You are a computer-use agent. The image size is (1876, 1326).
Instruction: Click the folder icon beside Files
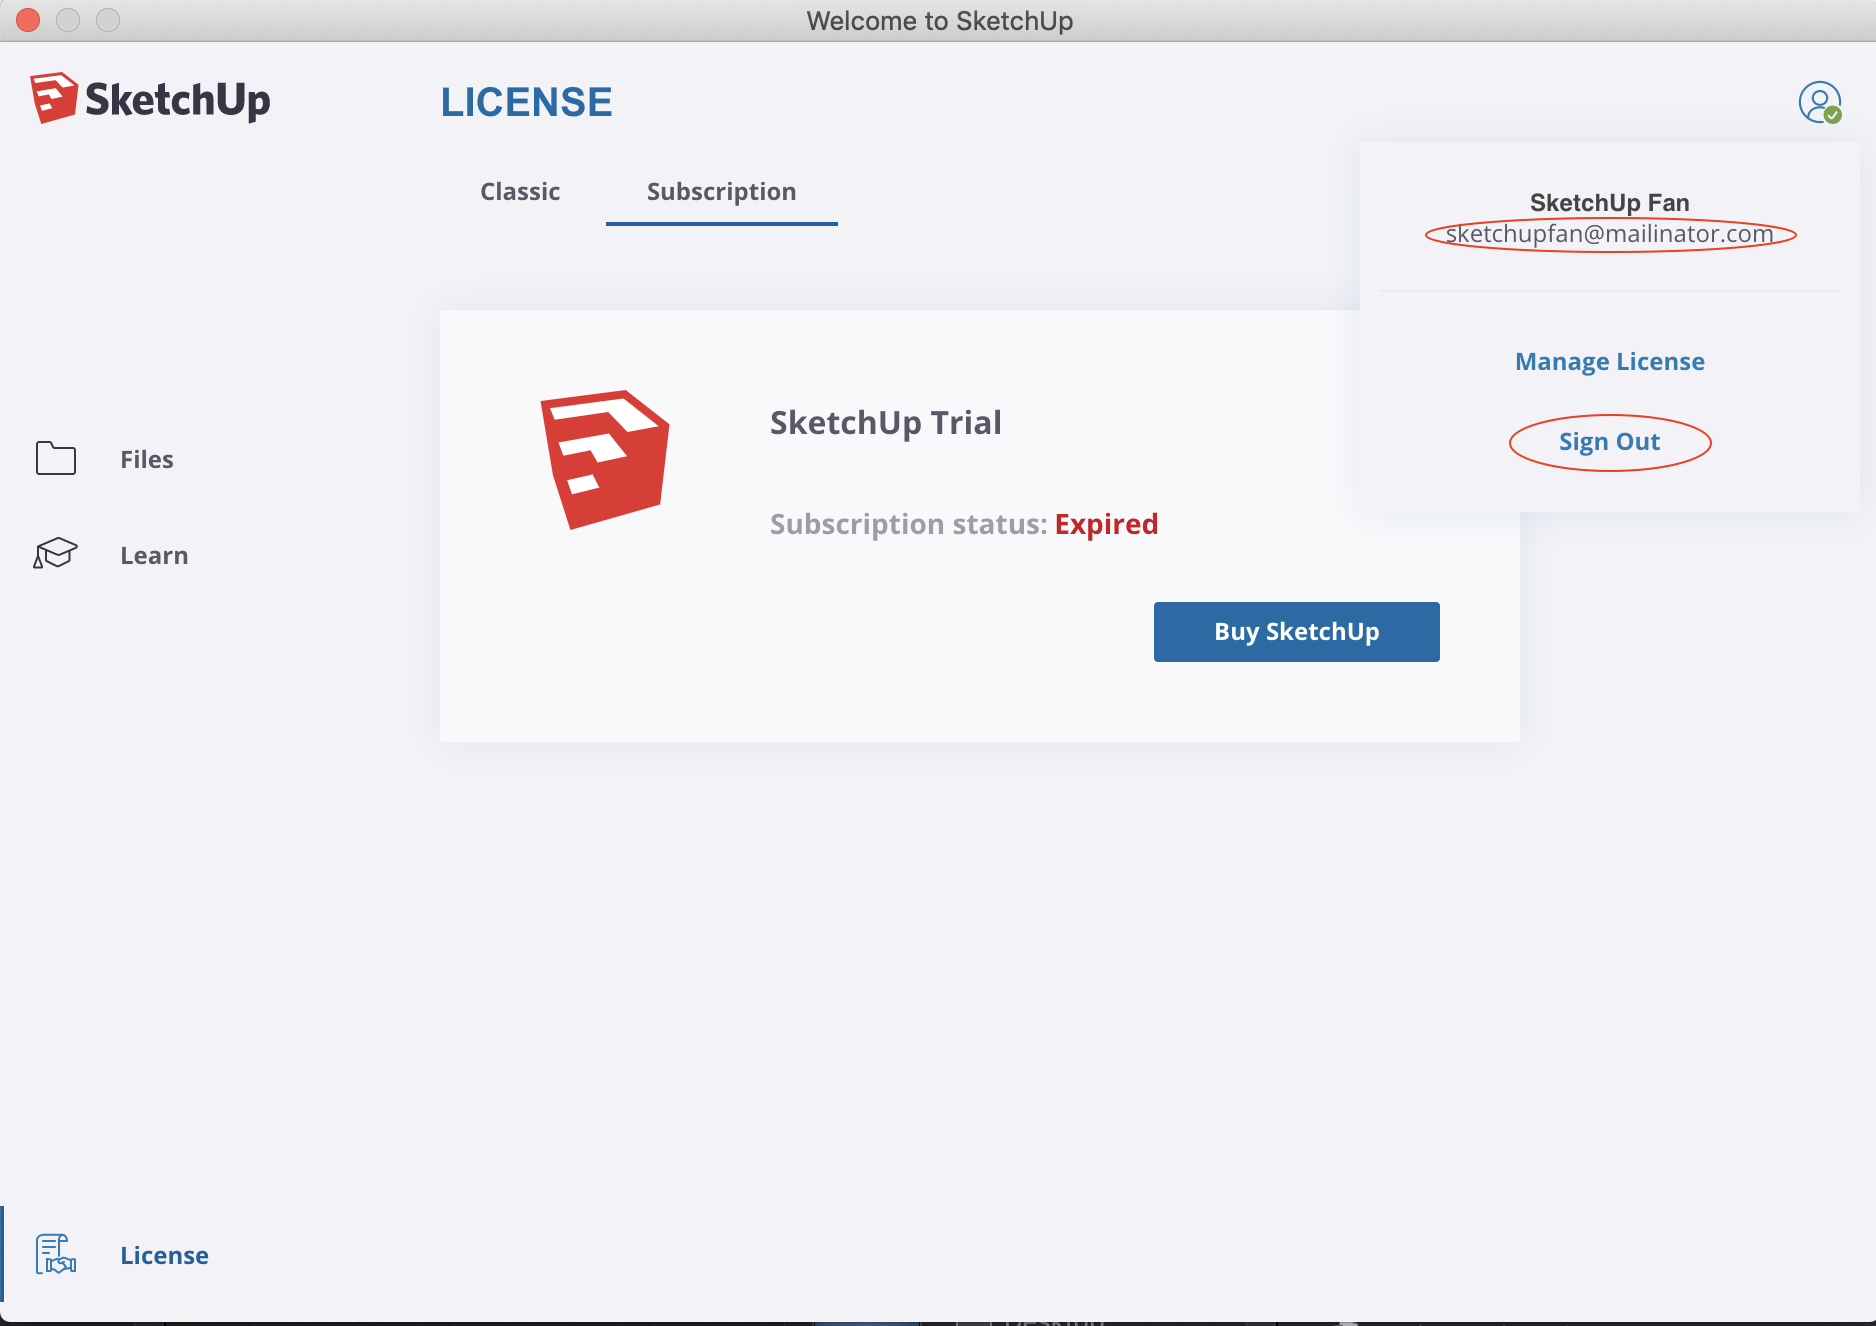coord(56,459)
